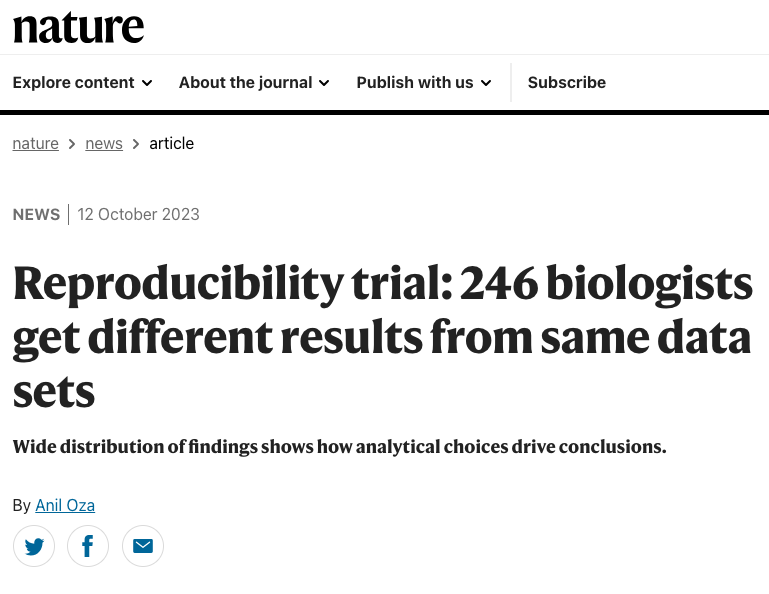Click breadcrumb chevron between nature and news
This screenshot has width=769, height=594.
[x=72, y=144]
